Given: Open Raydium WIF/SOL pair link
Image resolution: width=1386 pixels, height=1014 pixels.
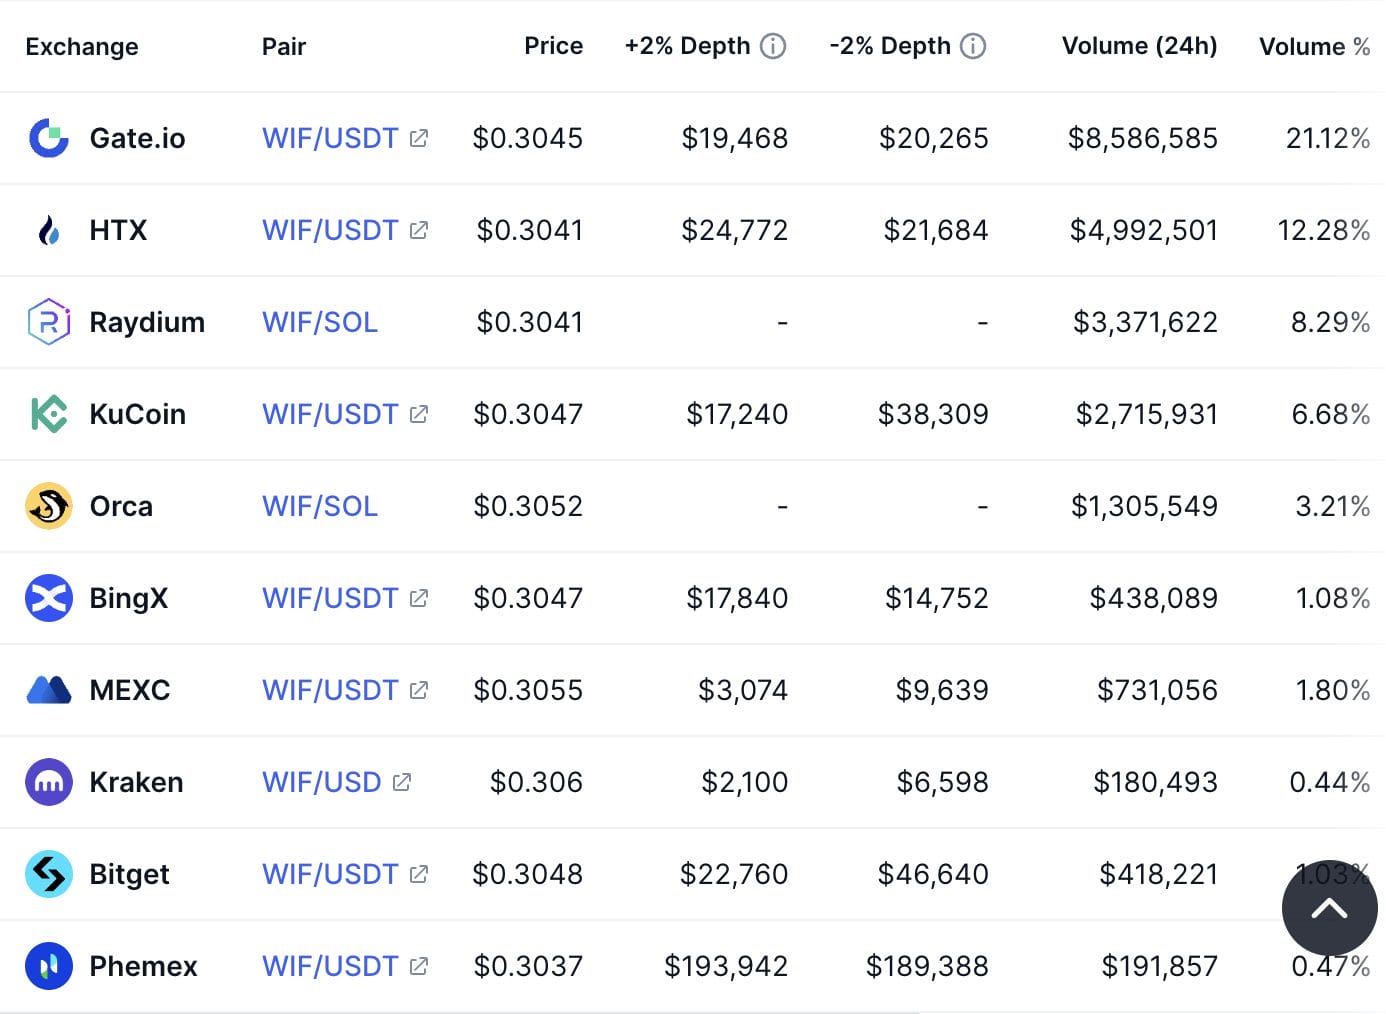Looking at the screenshot, I should (x=320, y=322).
